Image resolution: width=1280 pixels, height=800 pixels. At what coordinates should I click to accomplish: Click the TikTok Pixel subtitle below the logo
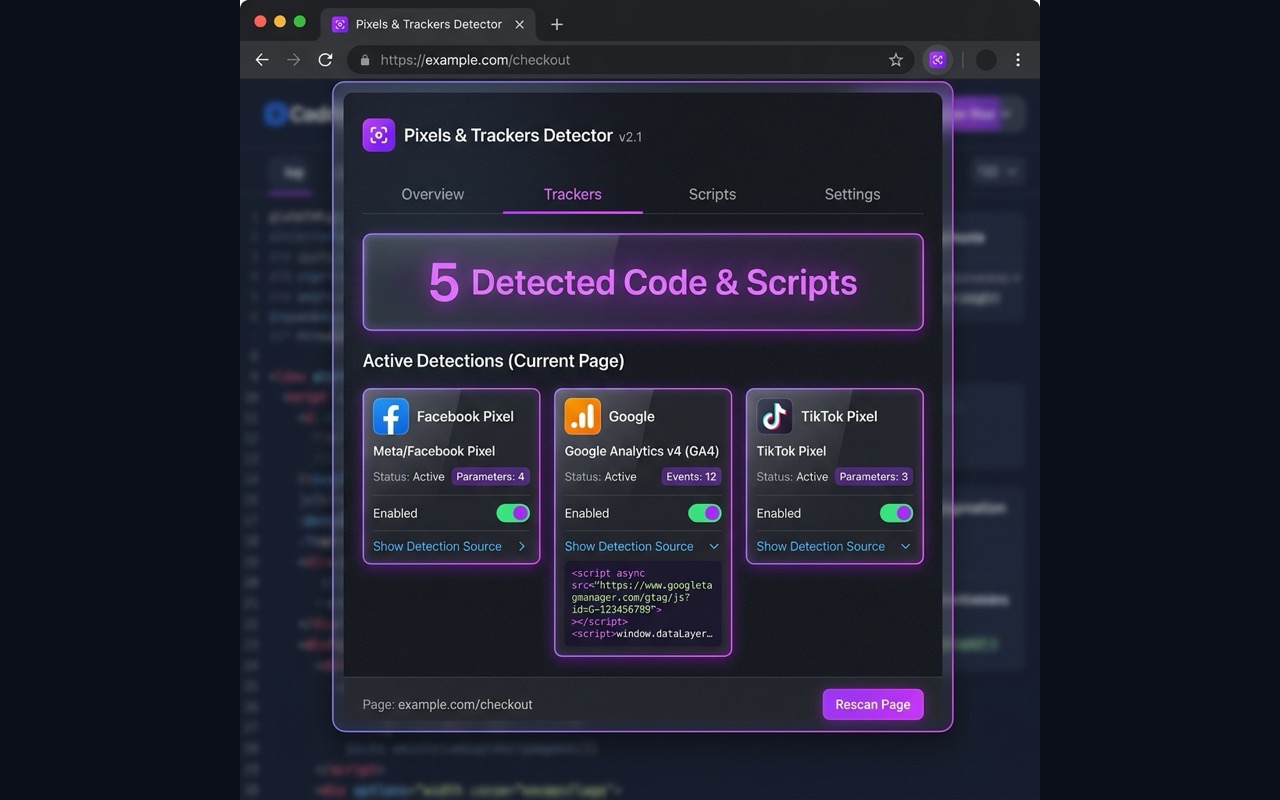click(x=791, y=451)
